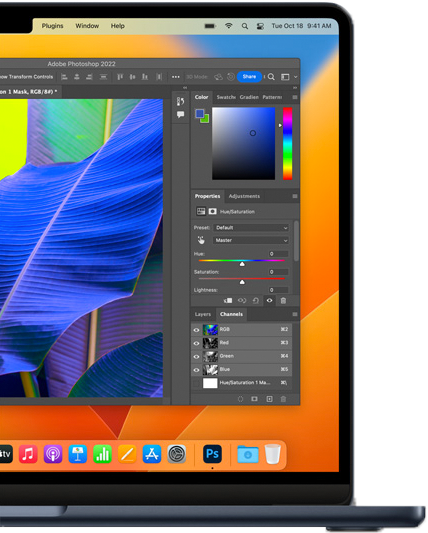
Task: Open System Settings in the Dock
Action: 177,454
